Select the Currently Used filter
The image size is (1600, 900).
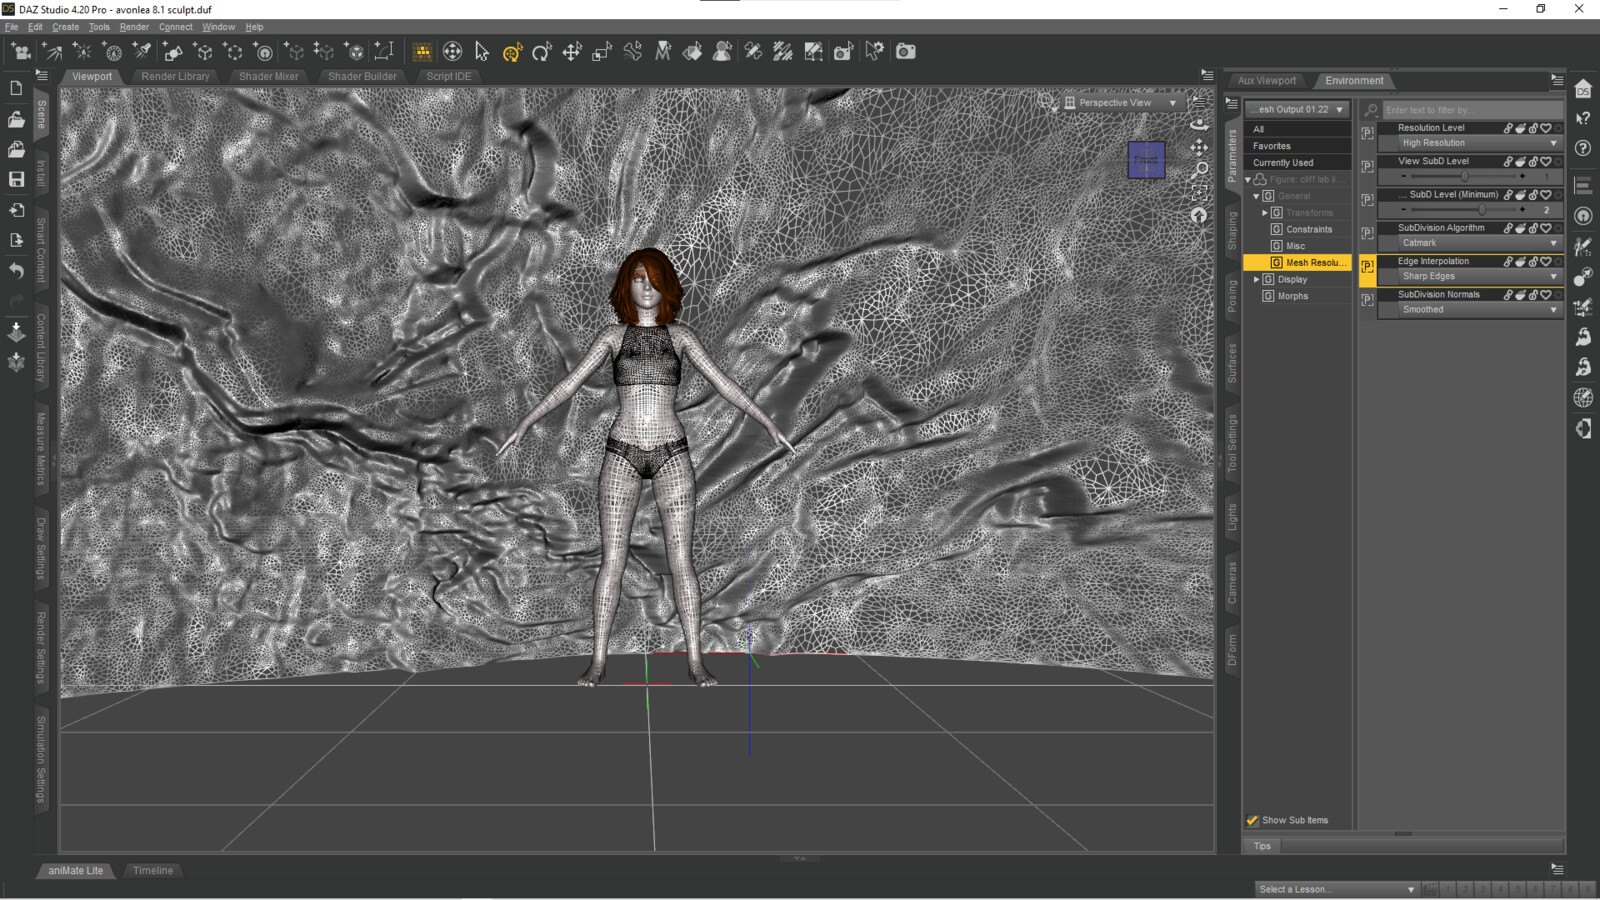[1297, 163]
